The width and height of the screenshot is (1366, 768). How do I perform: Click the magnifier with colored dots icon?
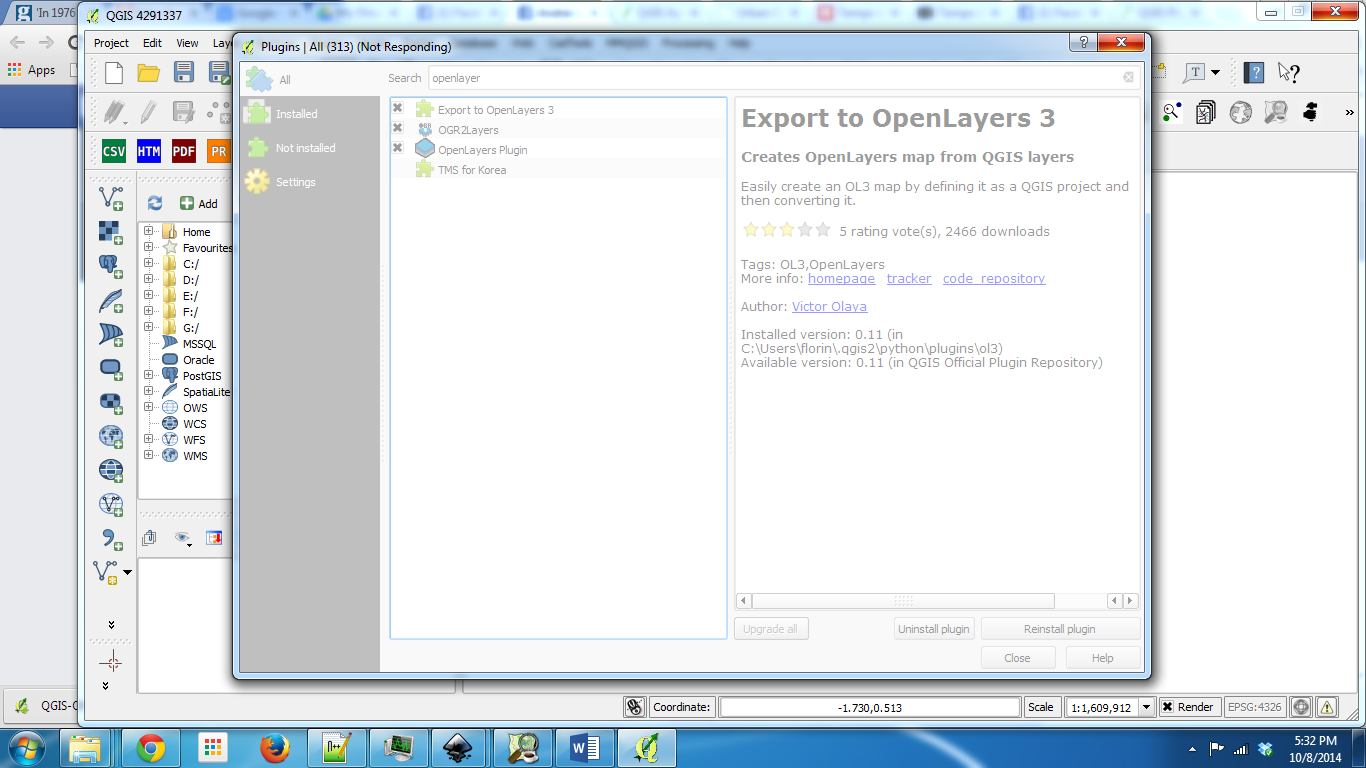(1172, 112)
